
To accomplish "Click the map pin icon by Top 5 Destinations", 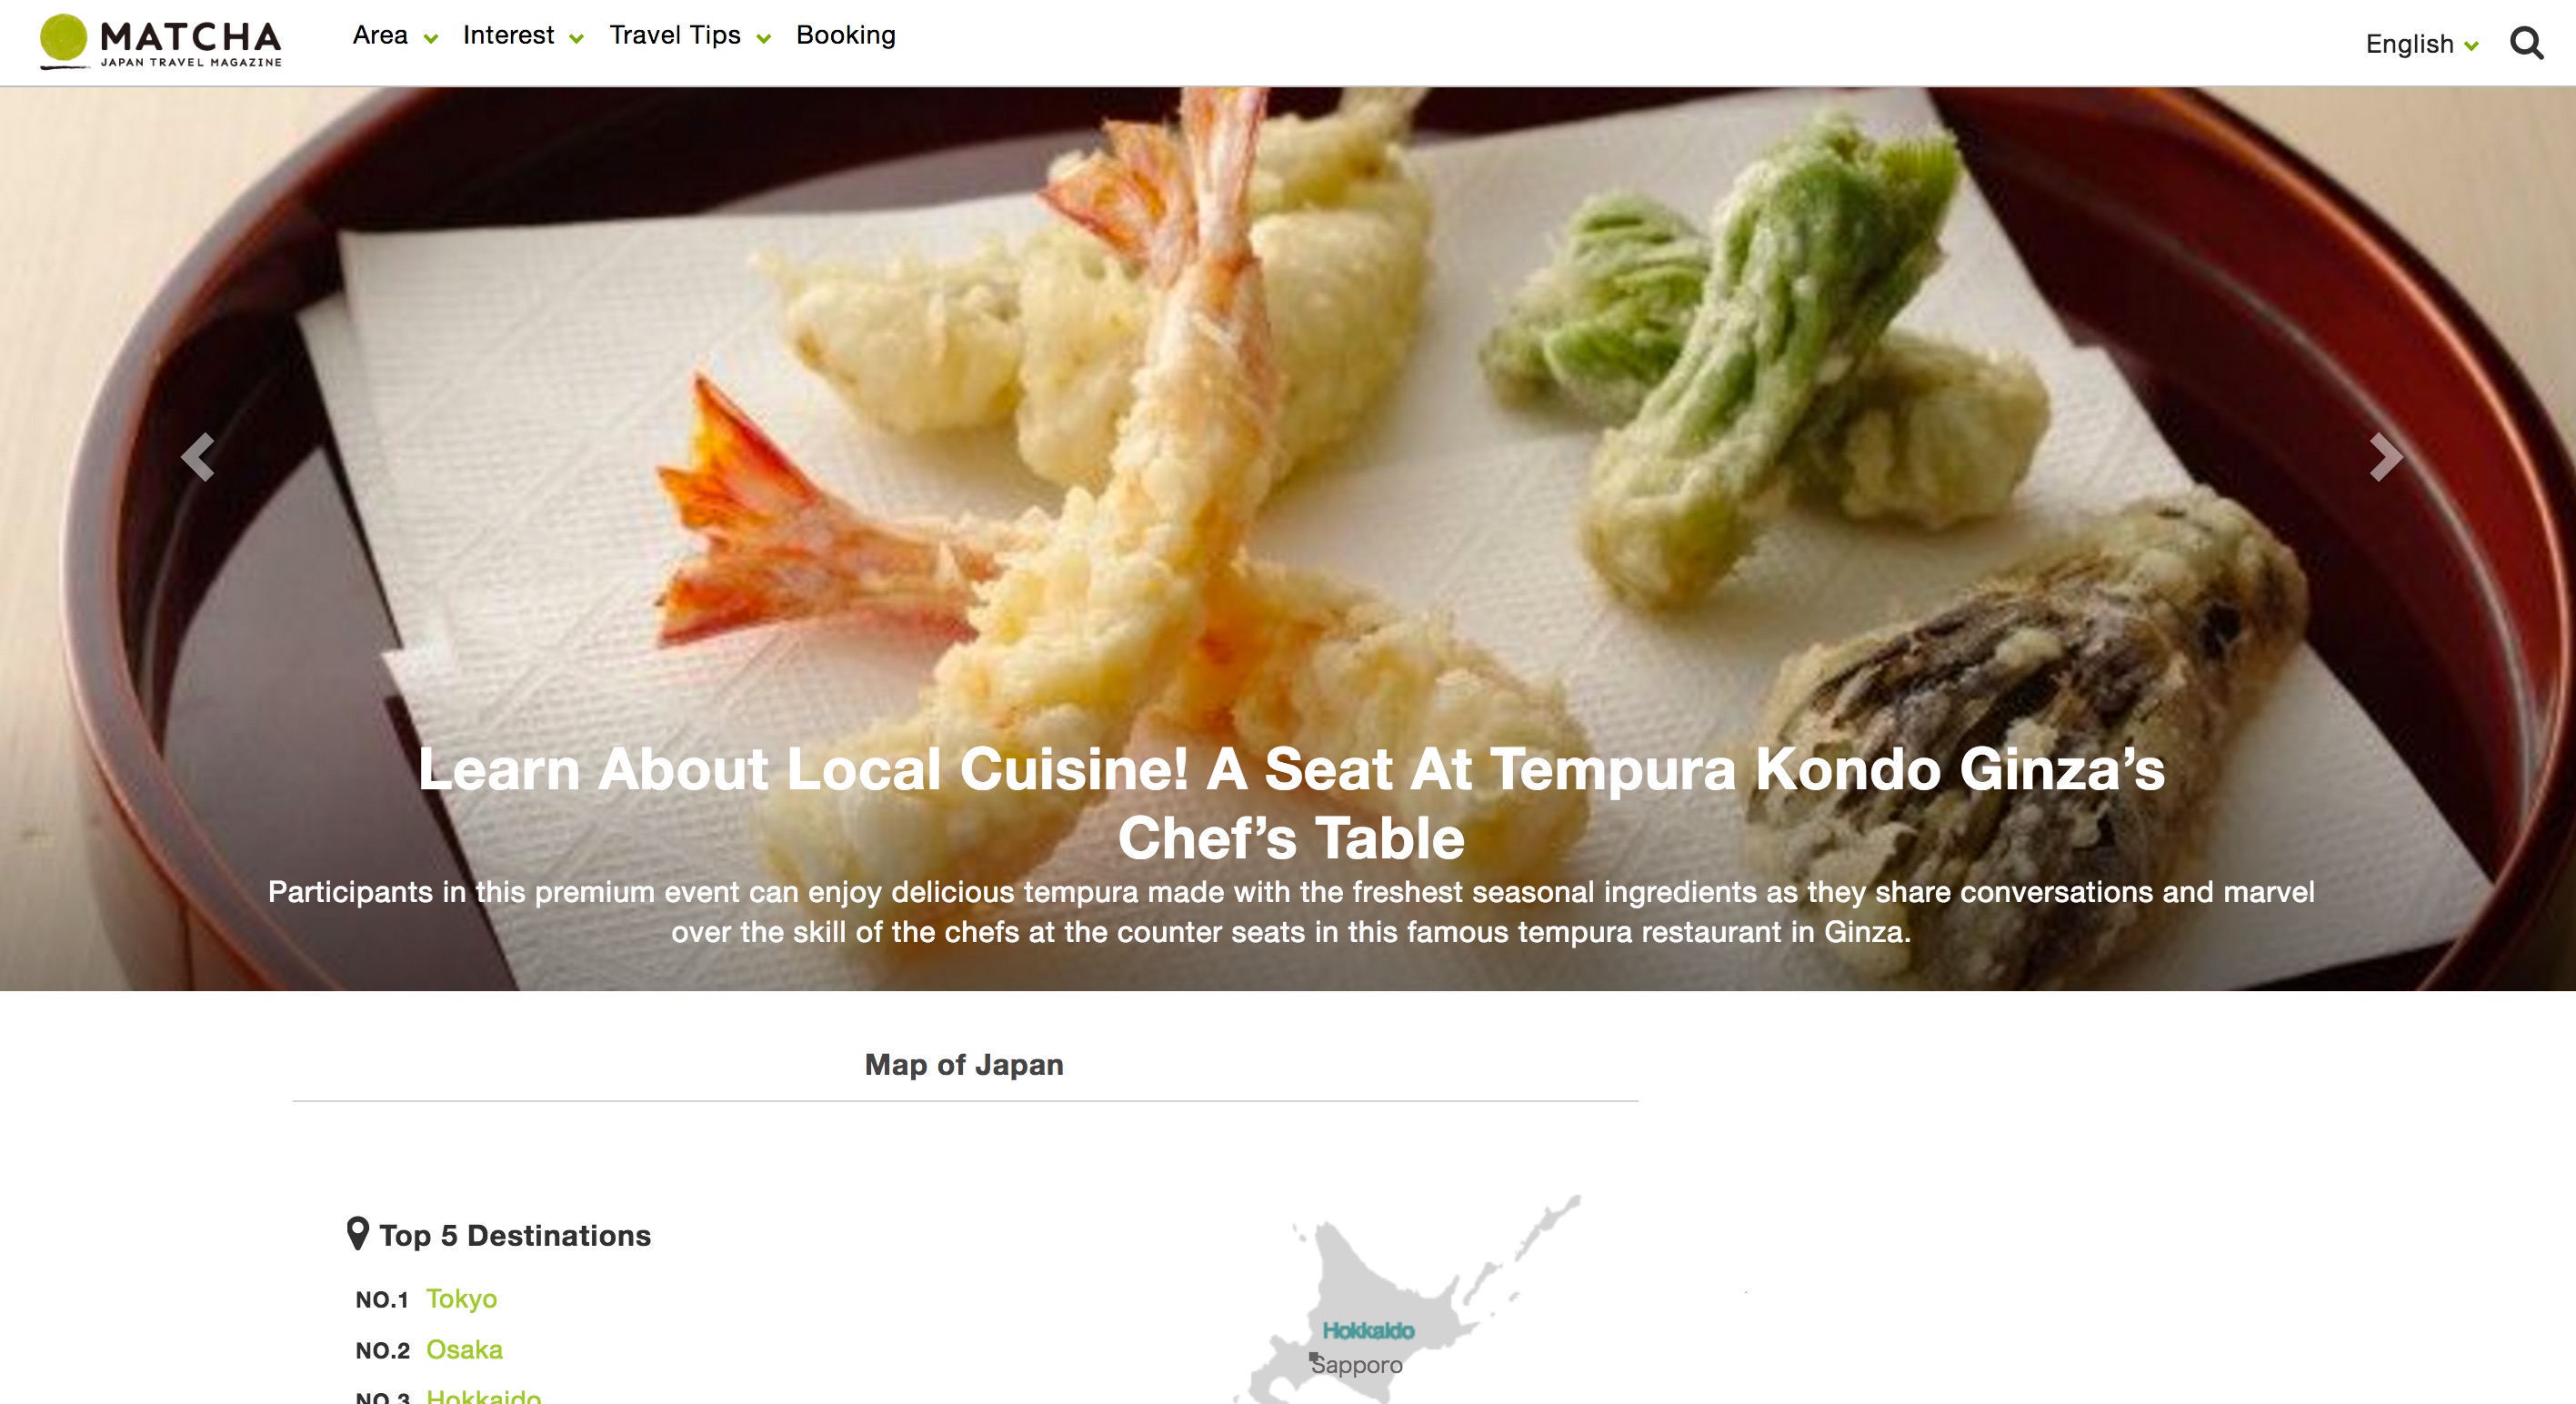I will click(358, 1234).
